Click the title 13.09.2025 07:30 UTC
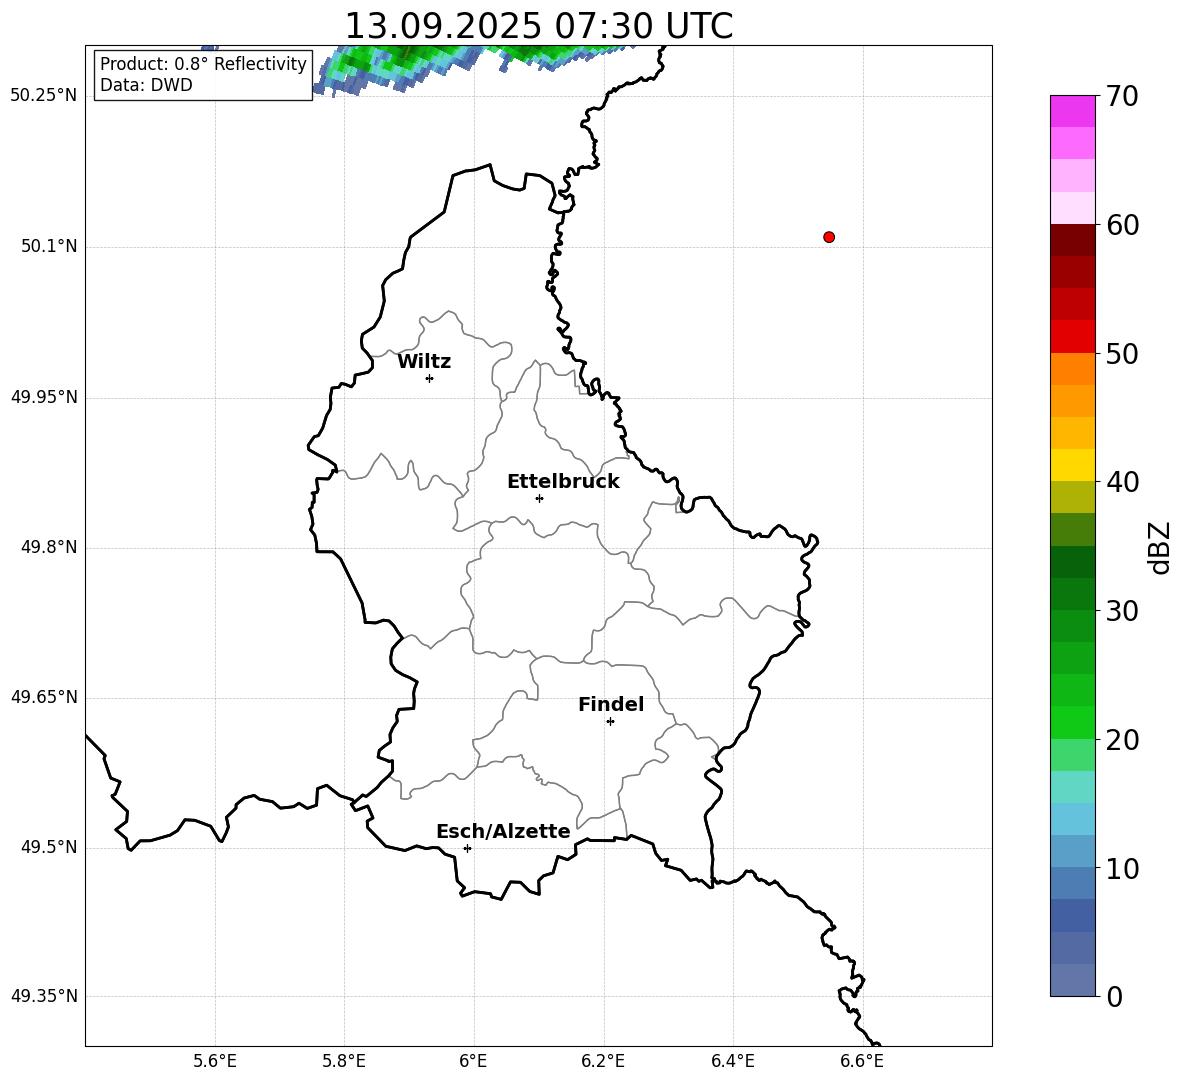Viewport: 1184px width, 1081px height. pos(539,26)
